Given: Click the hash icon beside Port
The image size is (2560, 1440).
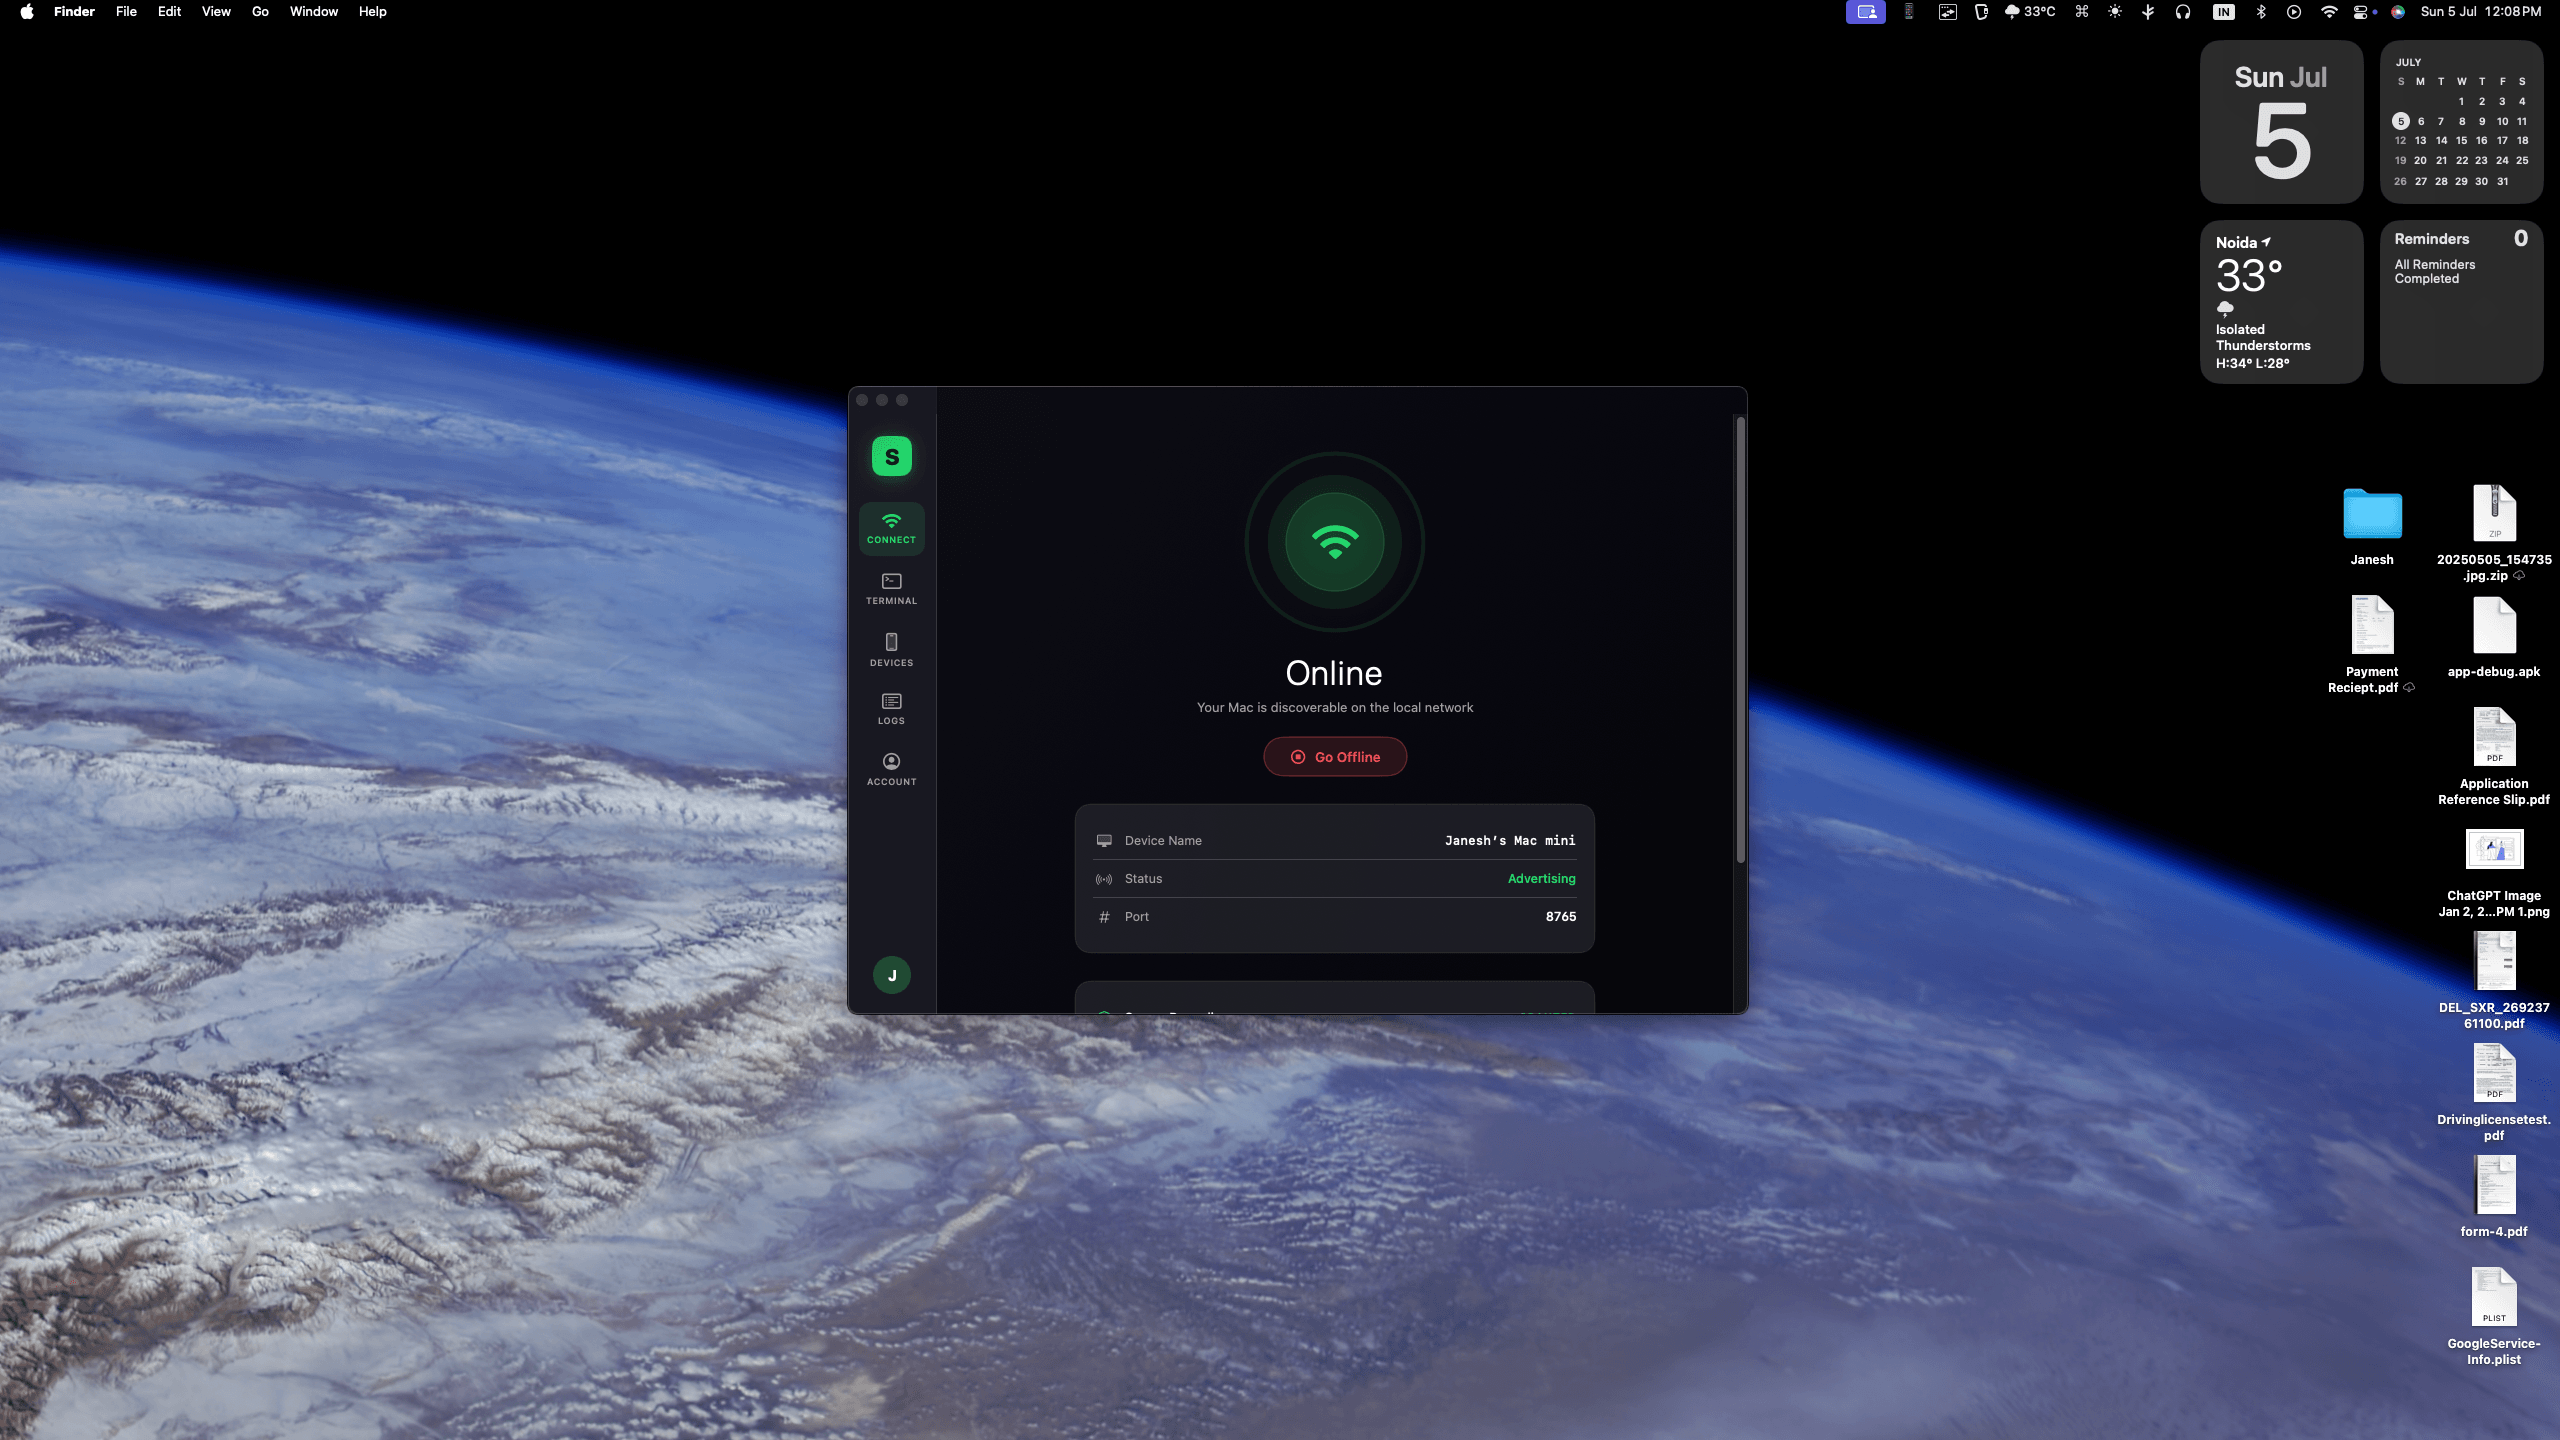Looking at the screenshot, I should coord(1104,917).
